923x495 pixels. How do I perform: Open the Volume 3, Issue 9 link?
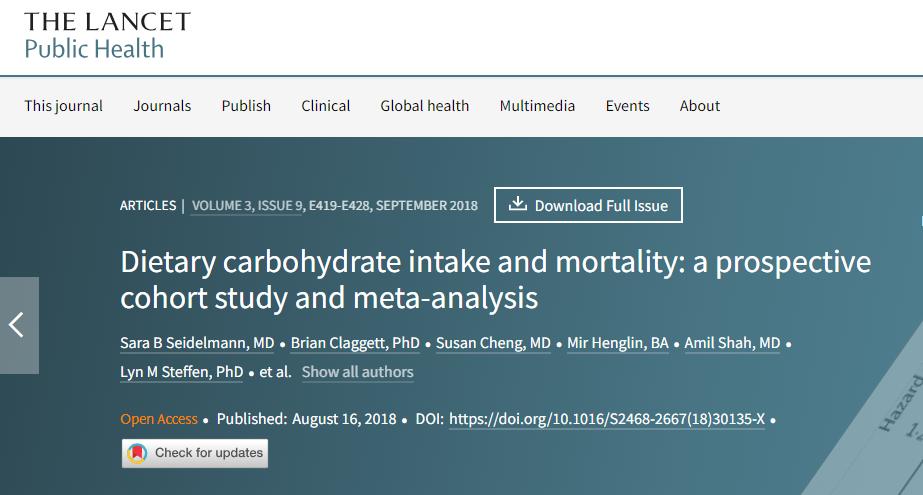(x=247, y=205)
